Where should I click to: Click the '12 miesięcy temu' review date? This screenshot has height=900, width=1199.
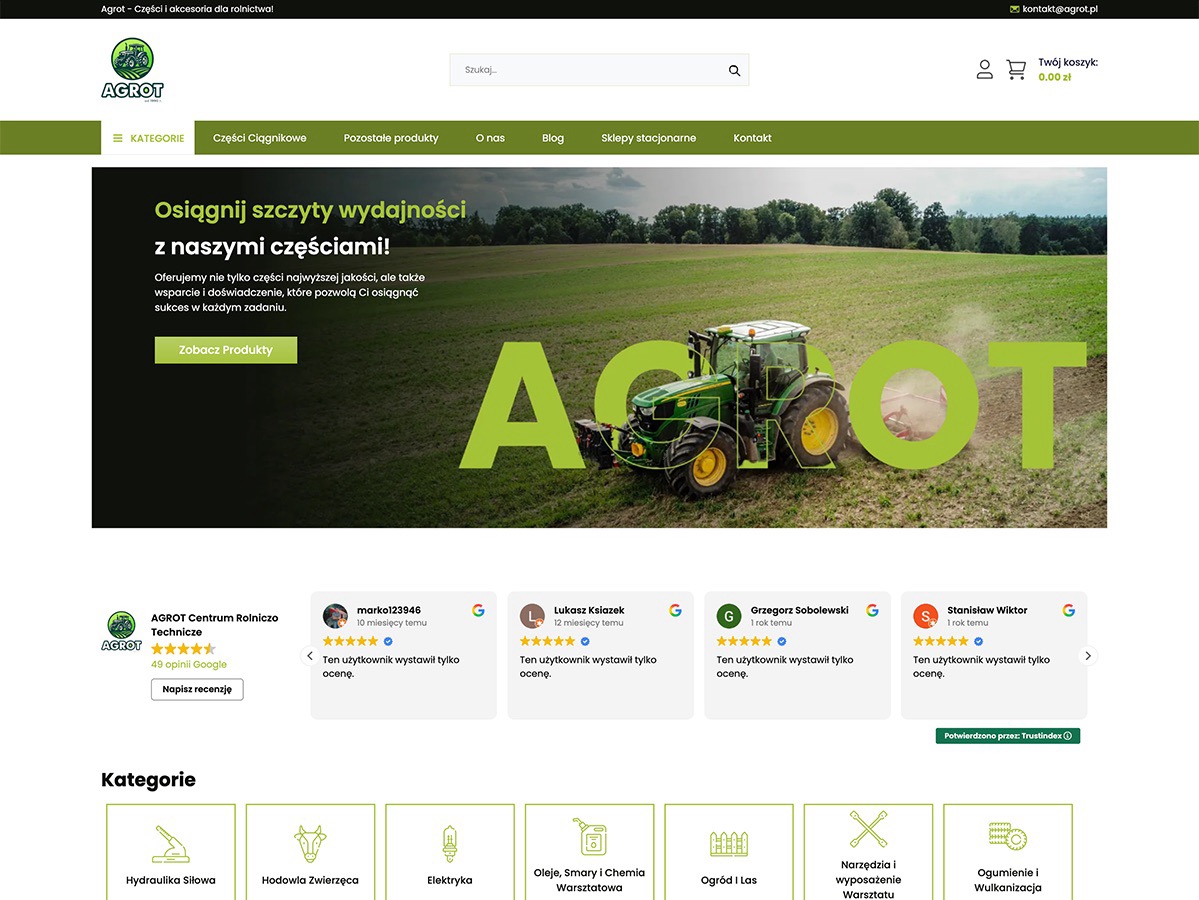pos(589,623)
